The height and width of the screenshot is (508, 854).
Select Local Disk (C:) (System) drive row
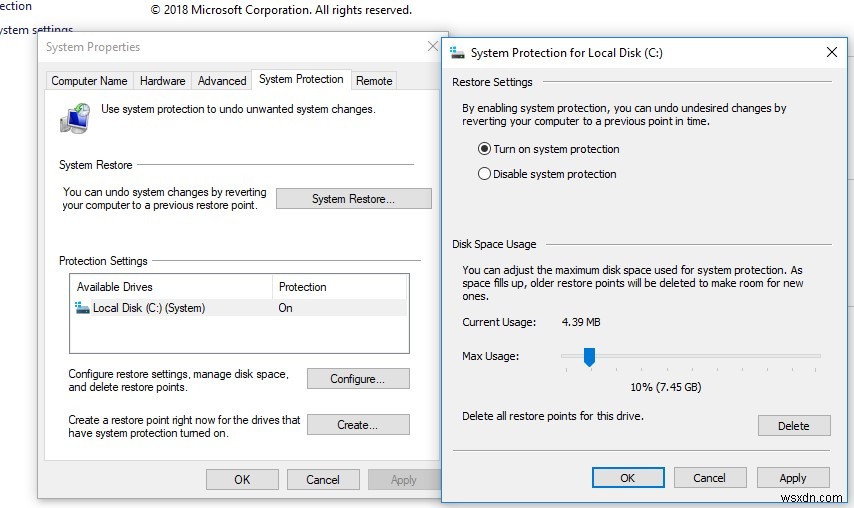tap(240, 308)
